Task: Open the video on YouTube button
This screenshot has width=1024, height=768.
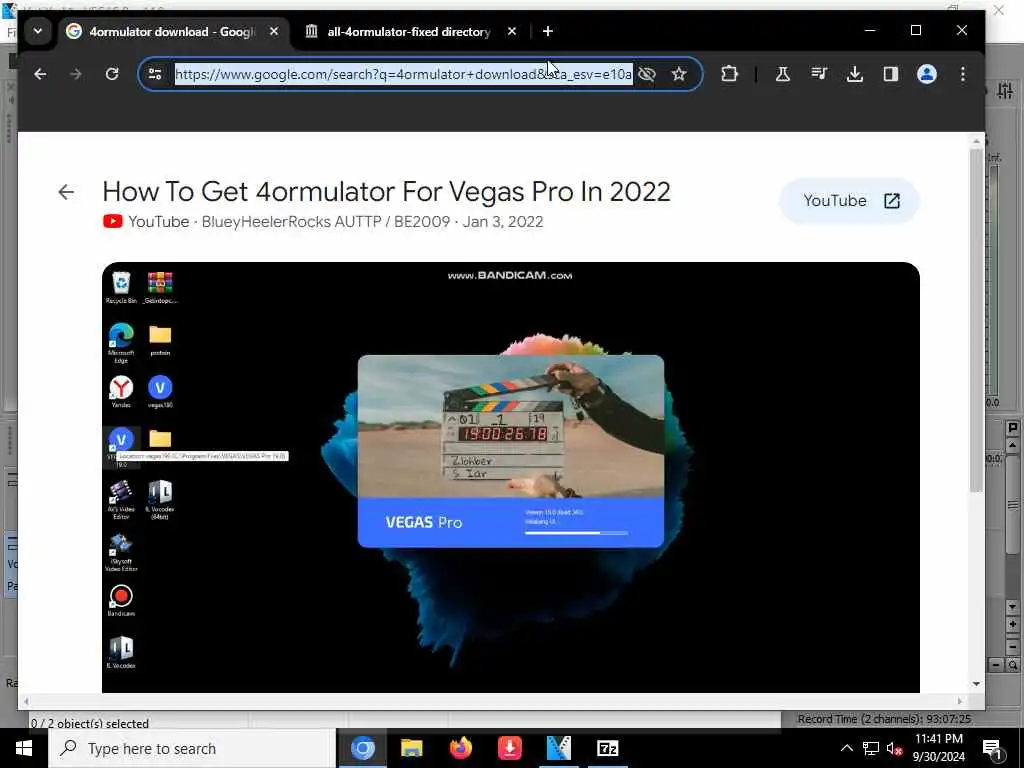Action: [850, 200]
